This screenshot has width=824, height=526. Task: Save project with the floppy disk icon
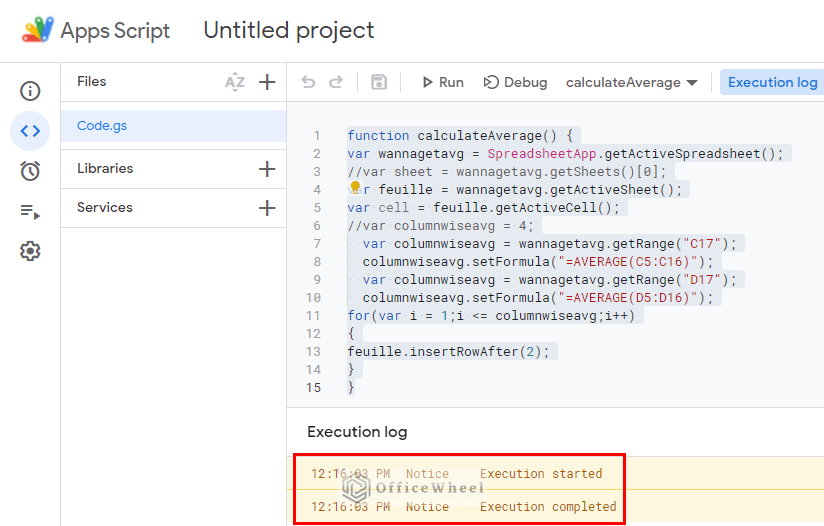(x=379, y=82)
